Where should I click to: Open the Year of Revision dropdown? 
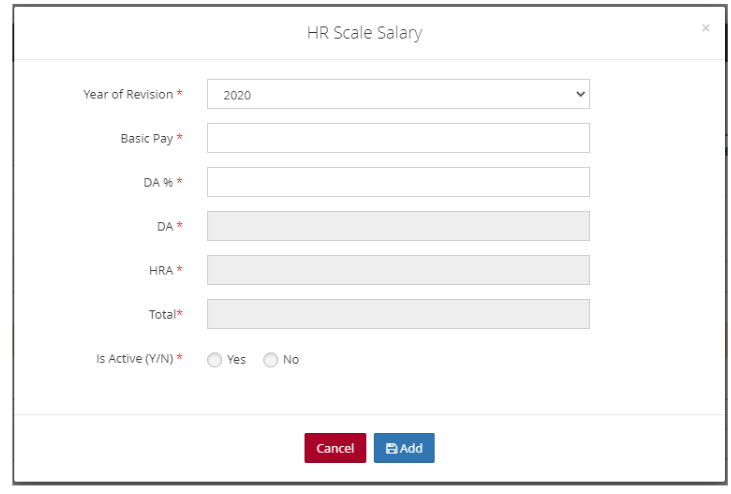tap(398, 94)
